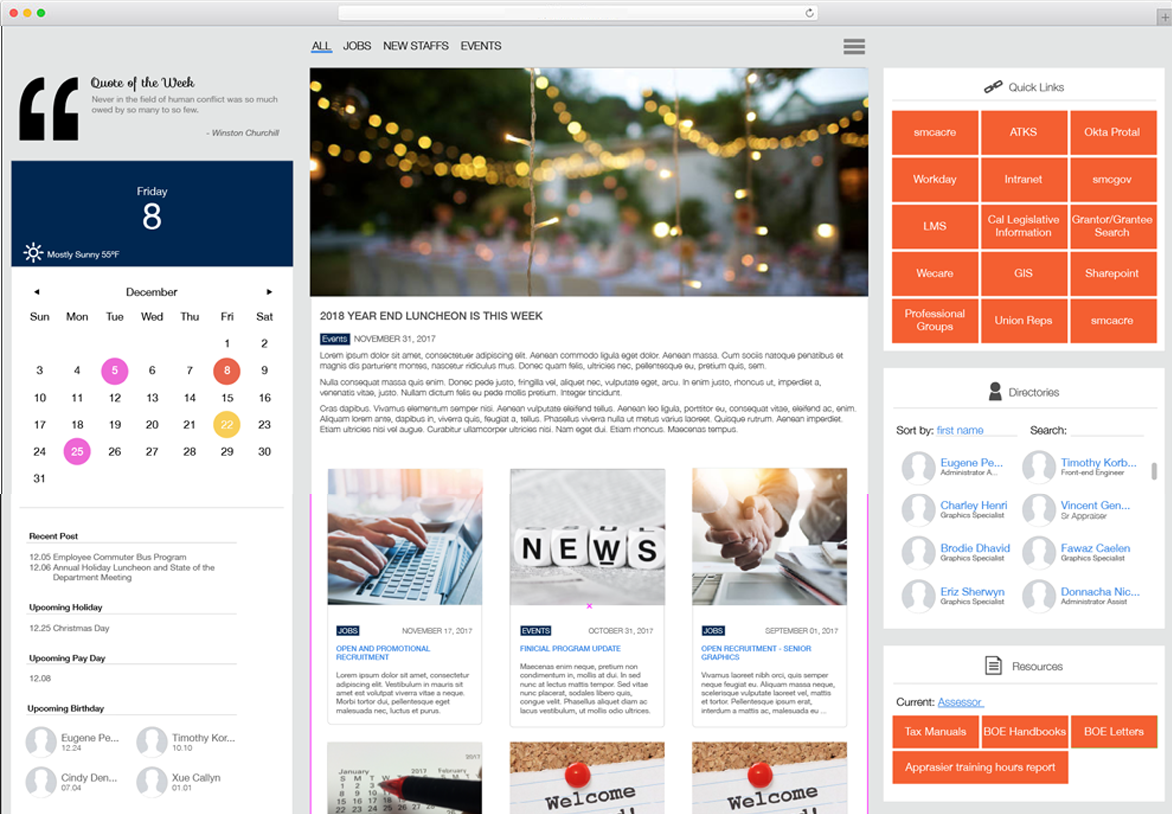Switch to the JOBS tab
The width and height of the screenshot is (1172, 814).
[x=357, y=46]
